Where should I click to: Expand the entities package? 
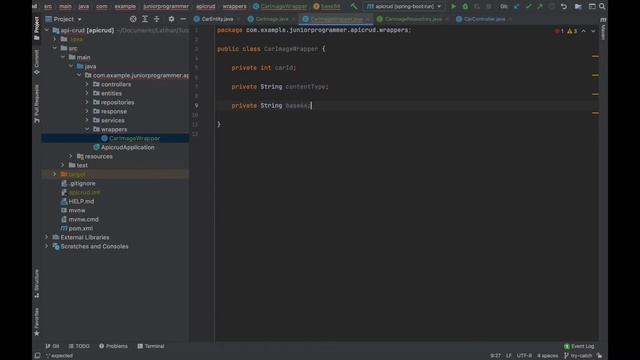pos(87,93)
